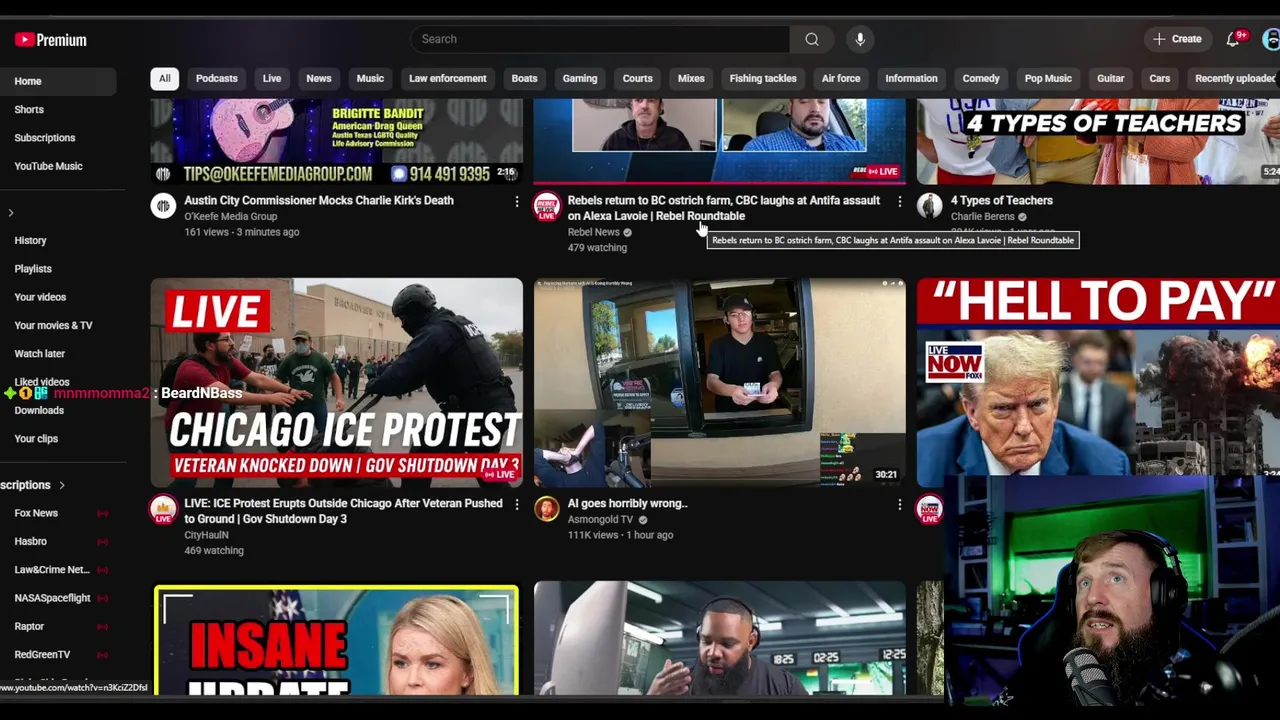Open Charlie Berens channel avatar

coord(930,206)
